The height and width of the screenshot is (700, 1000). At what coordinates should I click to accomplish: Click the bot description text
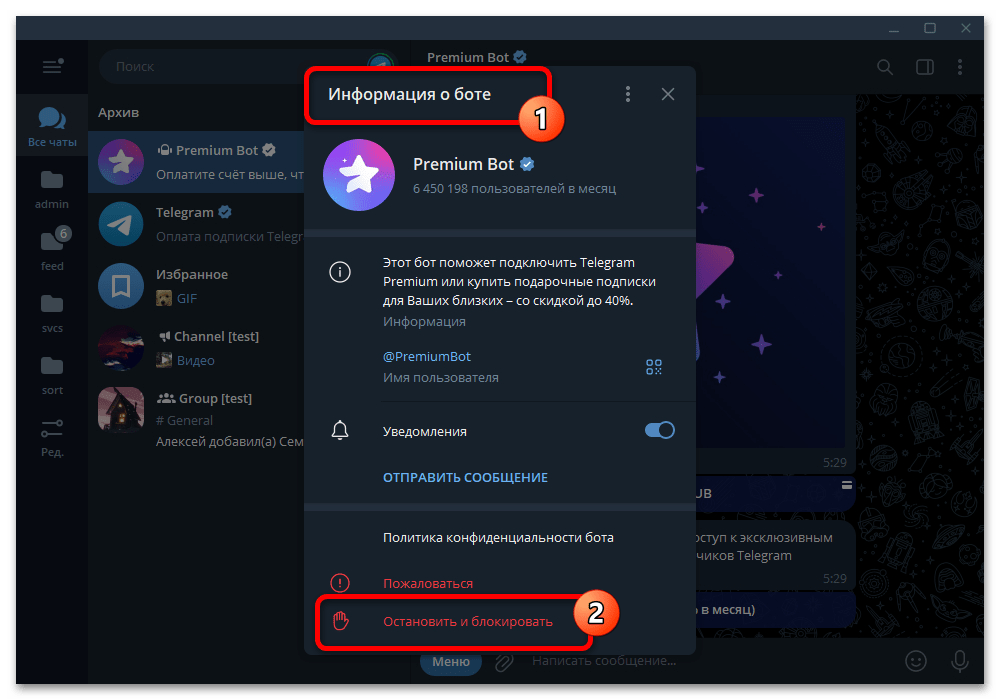(519, 281)
